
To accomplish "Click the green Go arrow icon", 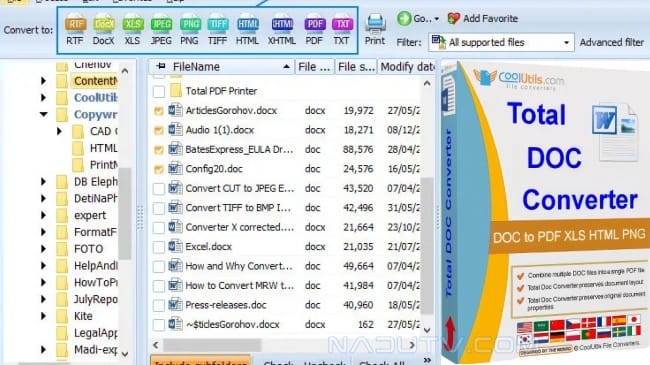I will click(404, 18).
